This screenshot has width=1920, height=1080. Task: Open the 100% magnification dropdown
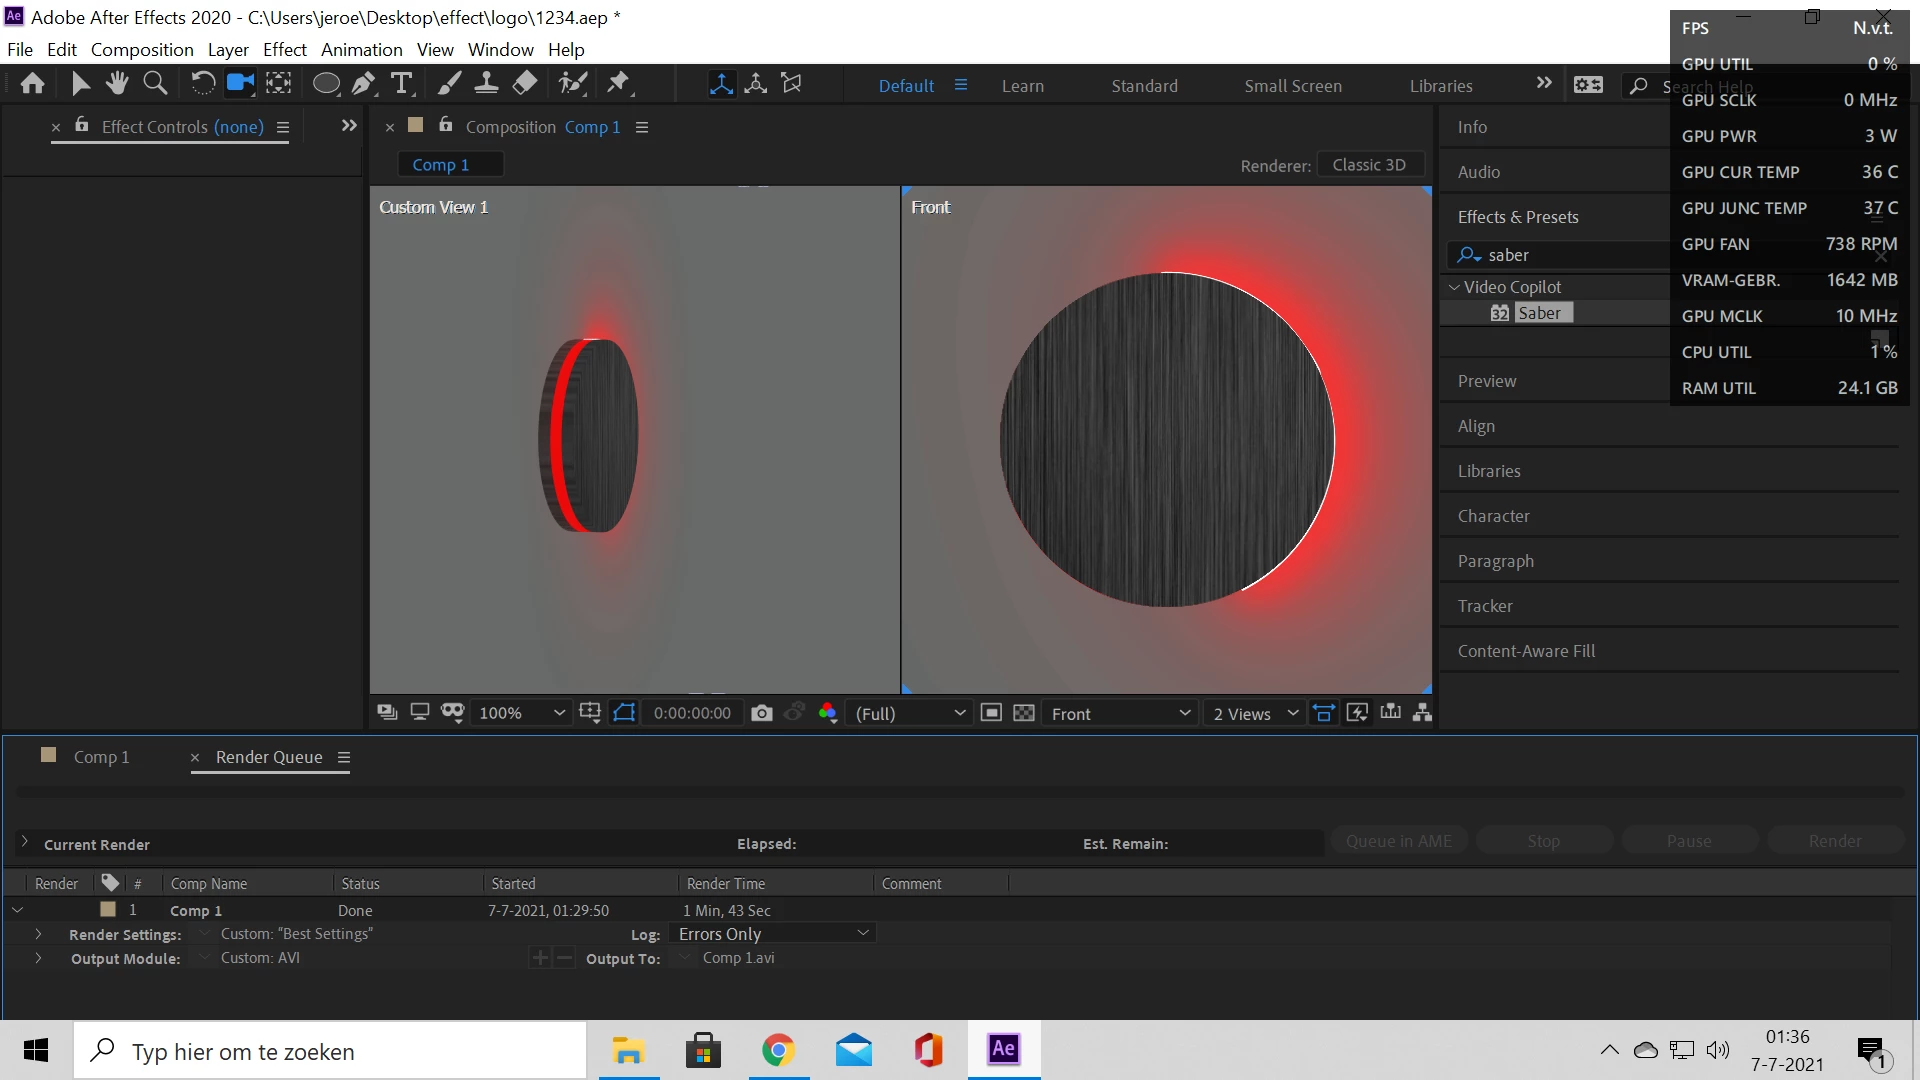point(522,713)
